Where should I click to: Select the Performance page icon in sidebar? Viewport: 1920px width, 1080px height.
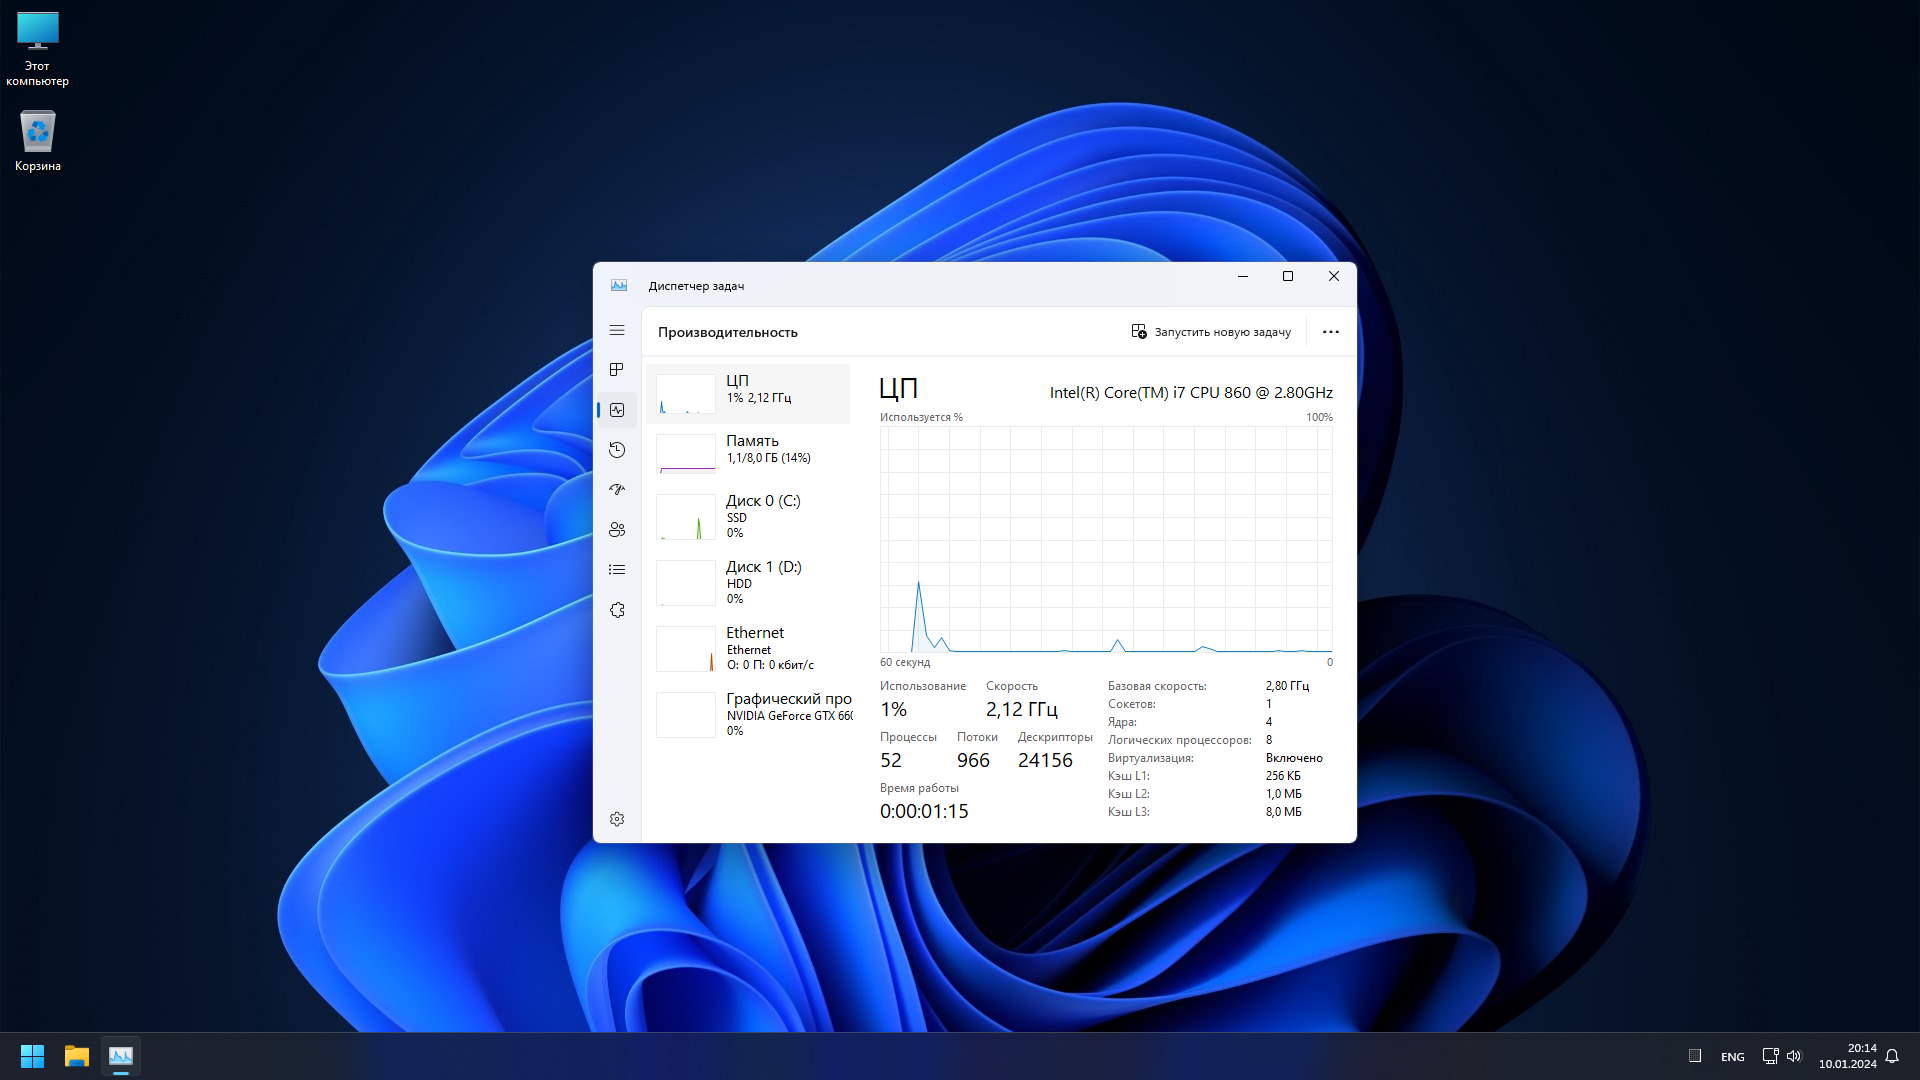pos(617,410)
